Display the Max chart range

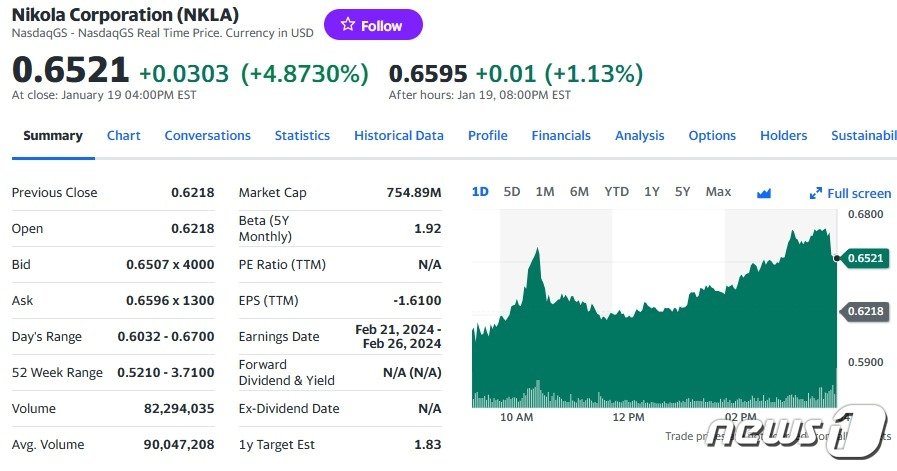[x=718, y=192]
